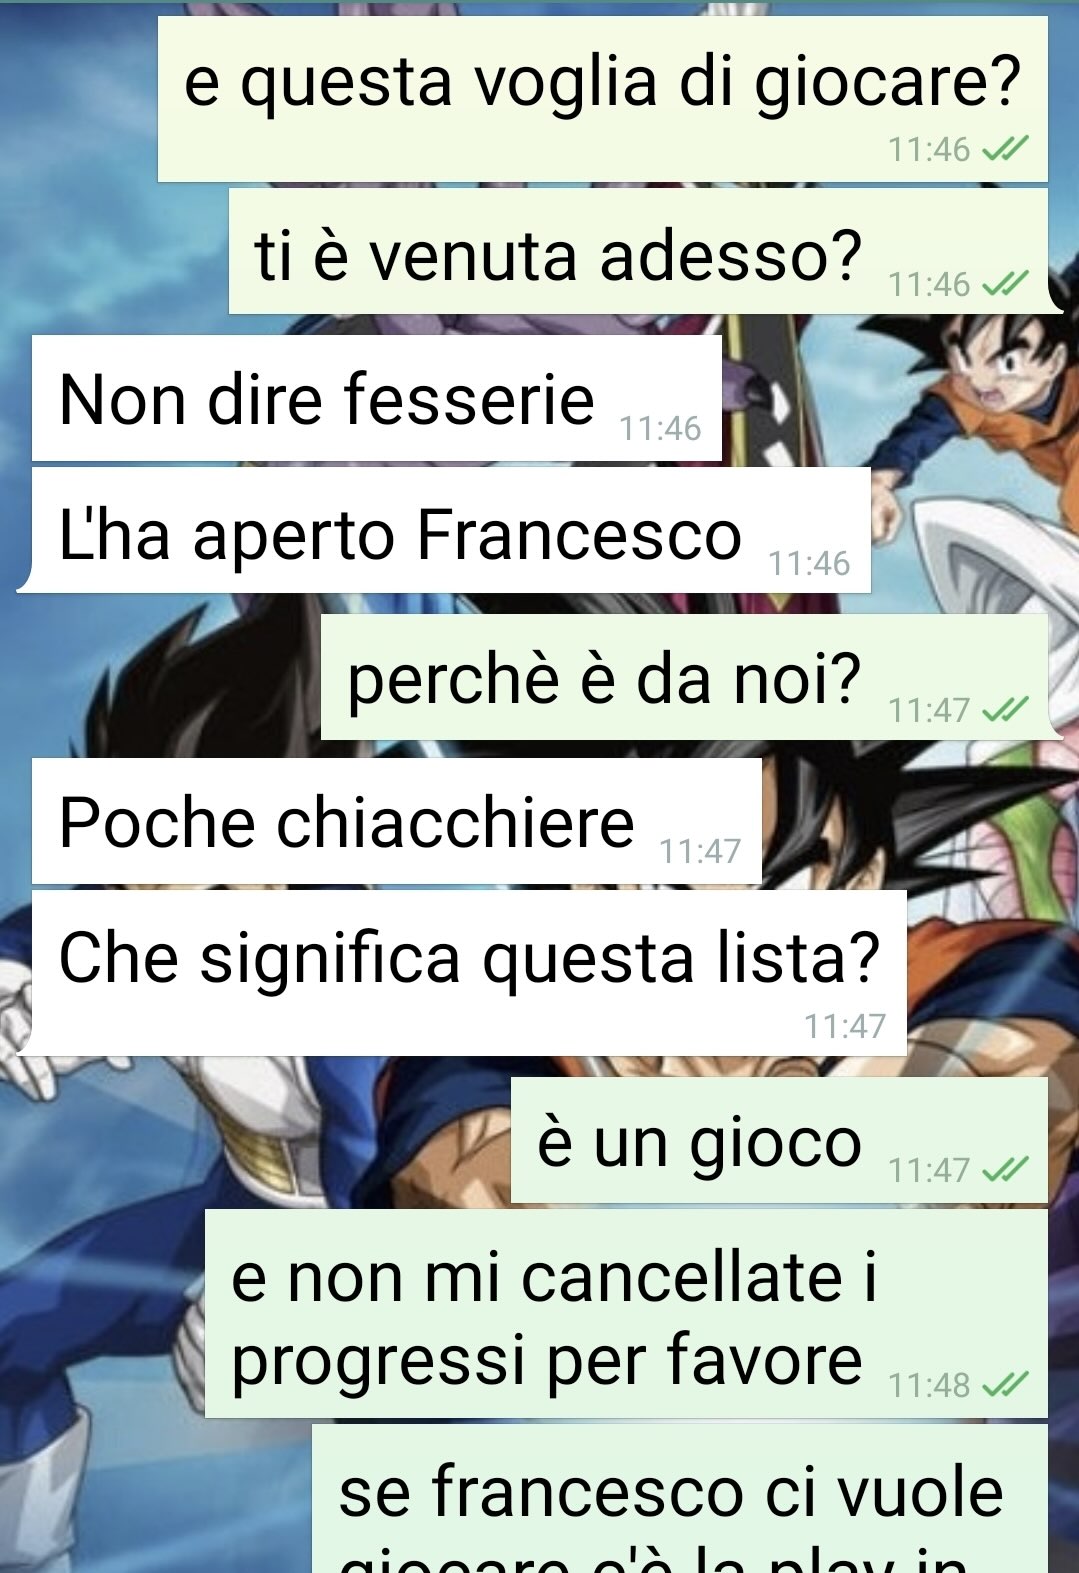Tap the 11:48 timestamp on the progressi message
Screen dimensions: 1079x1573
pos(929,1385)
